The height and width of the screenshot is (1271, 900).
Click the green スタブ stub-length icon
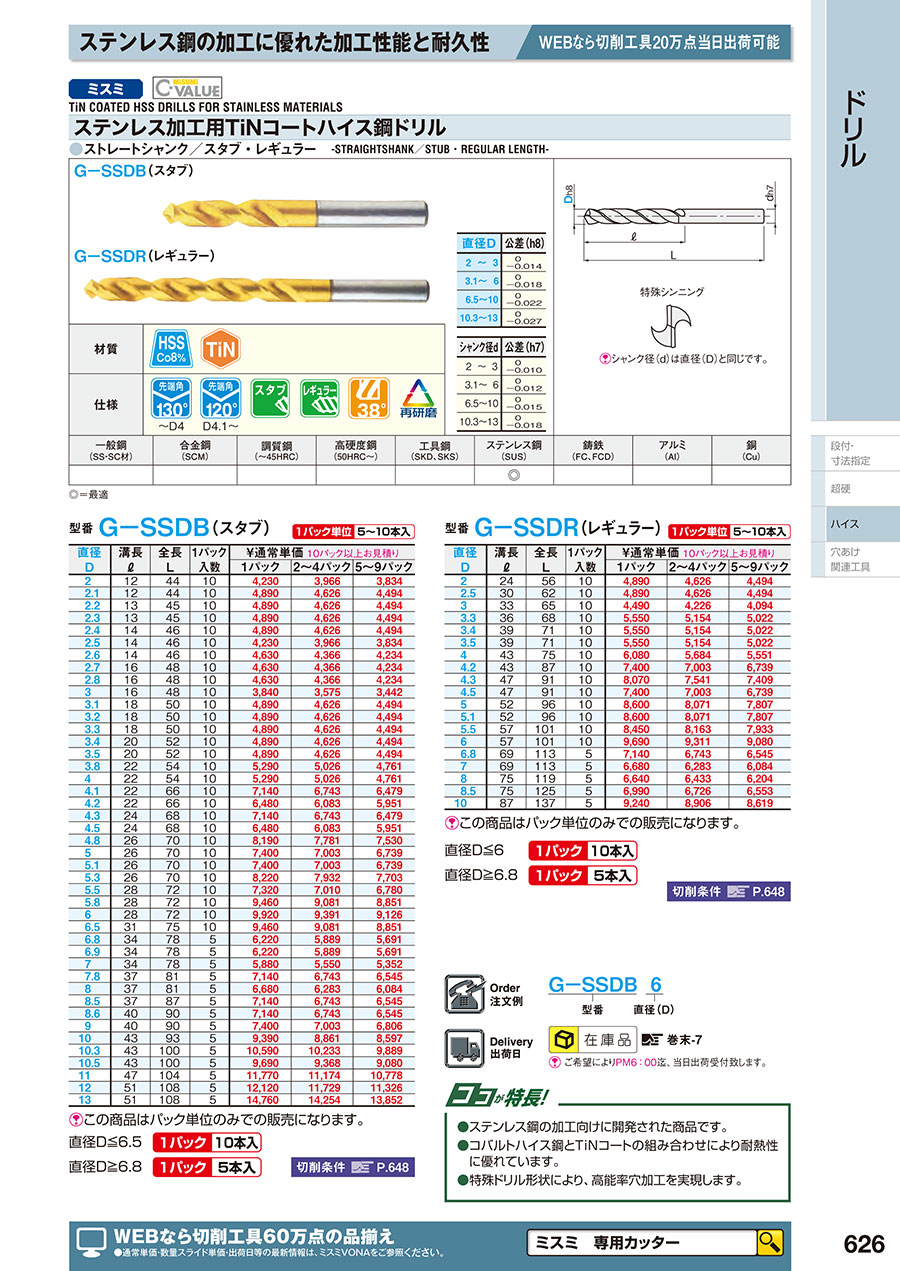click(x=270, y=399)
